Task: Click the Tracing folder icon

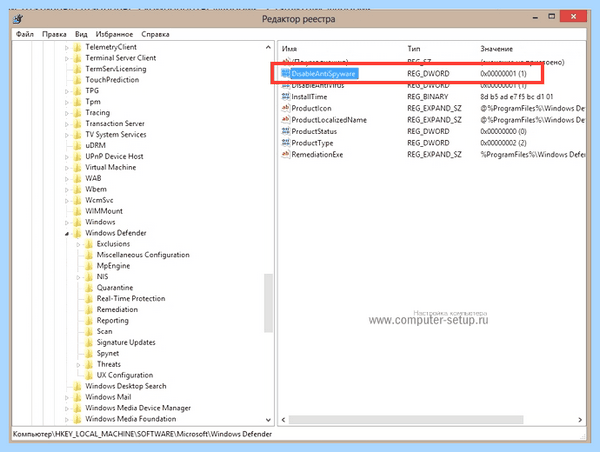Action: [77, 113]
